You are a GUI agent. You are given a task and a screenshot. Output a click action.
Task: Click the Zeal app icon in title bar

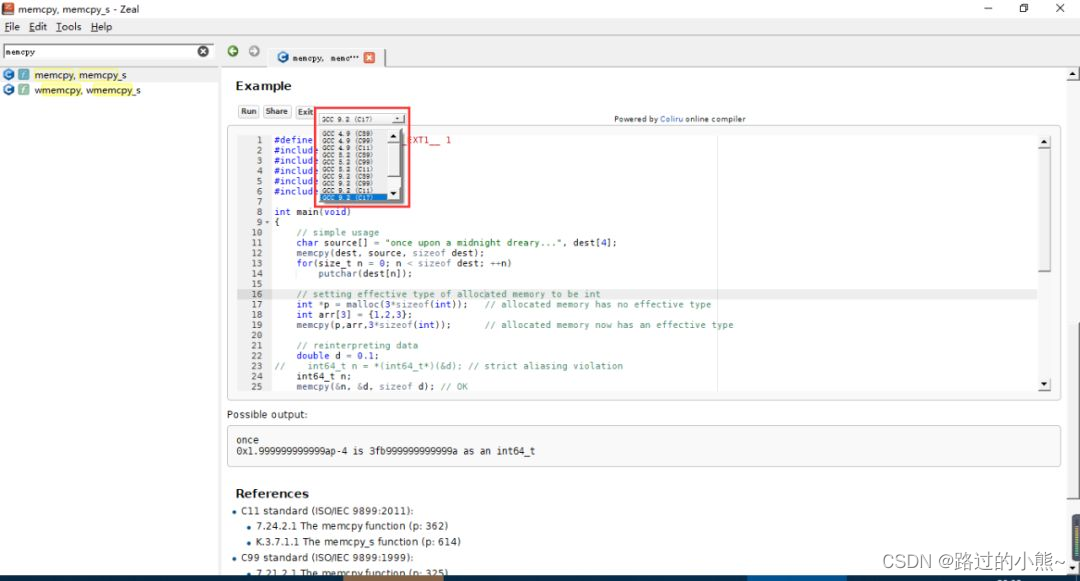(8, 8)
